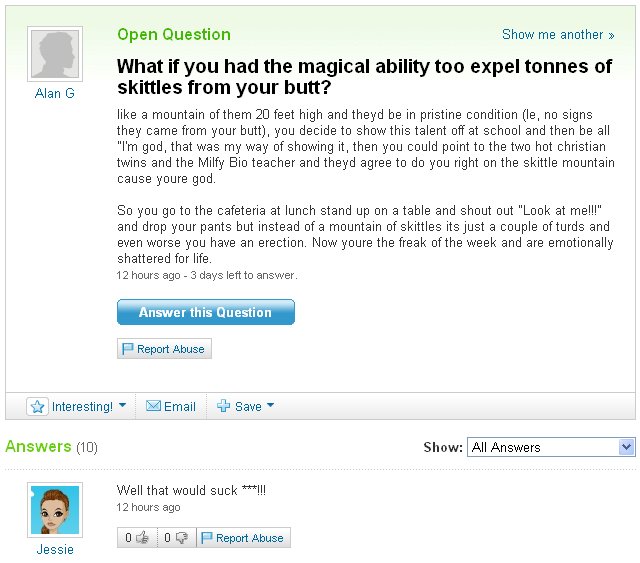Open Alan G's silhouette avatar
The image size is (640, 563).
(x=55, y=54)
